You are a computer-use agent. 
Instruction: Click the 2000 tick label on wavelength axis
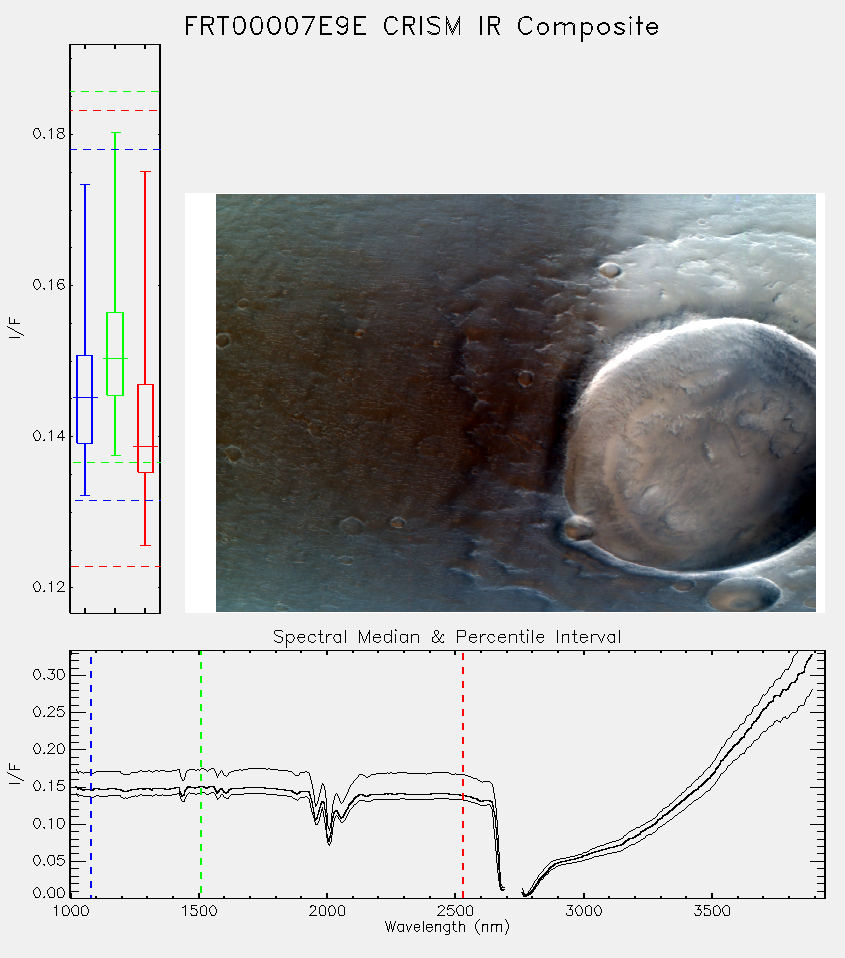click(327, 911)
